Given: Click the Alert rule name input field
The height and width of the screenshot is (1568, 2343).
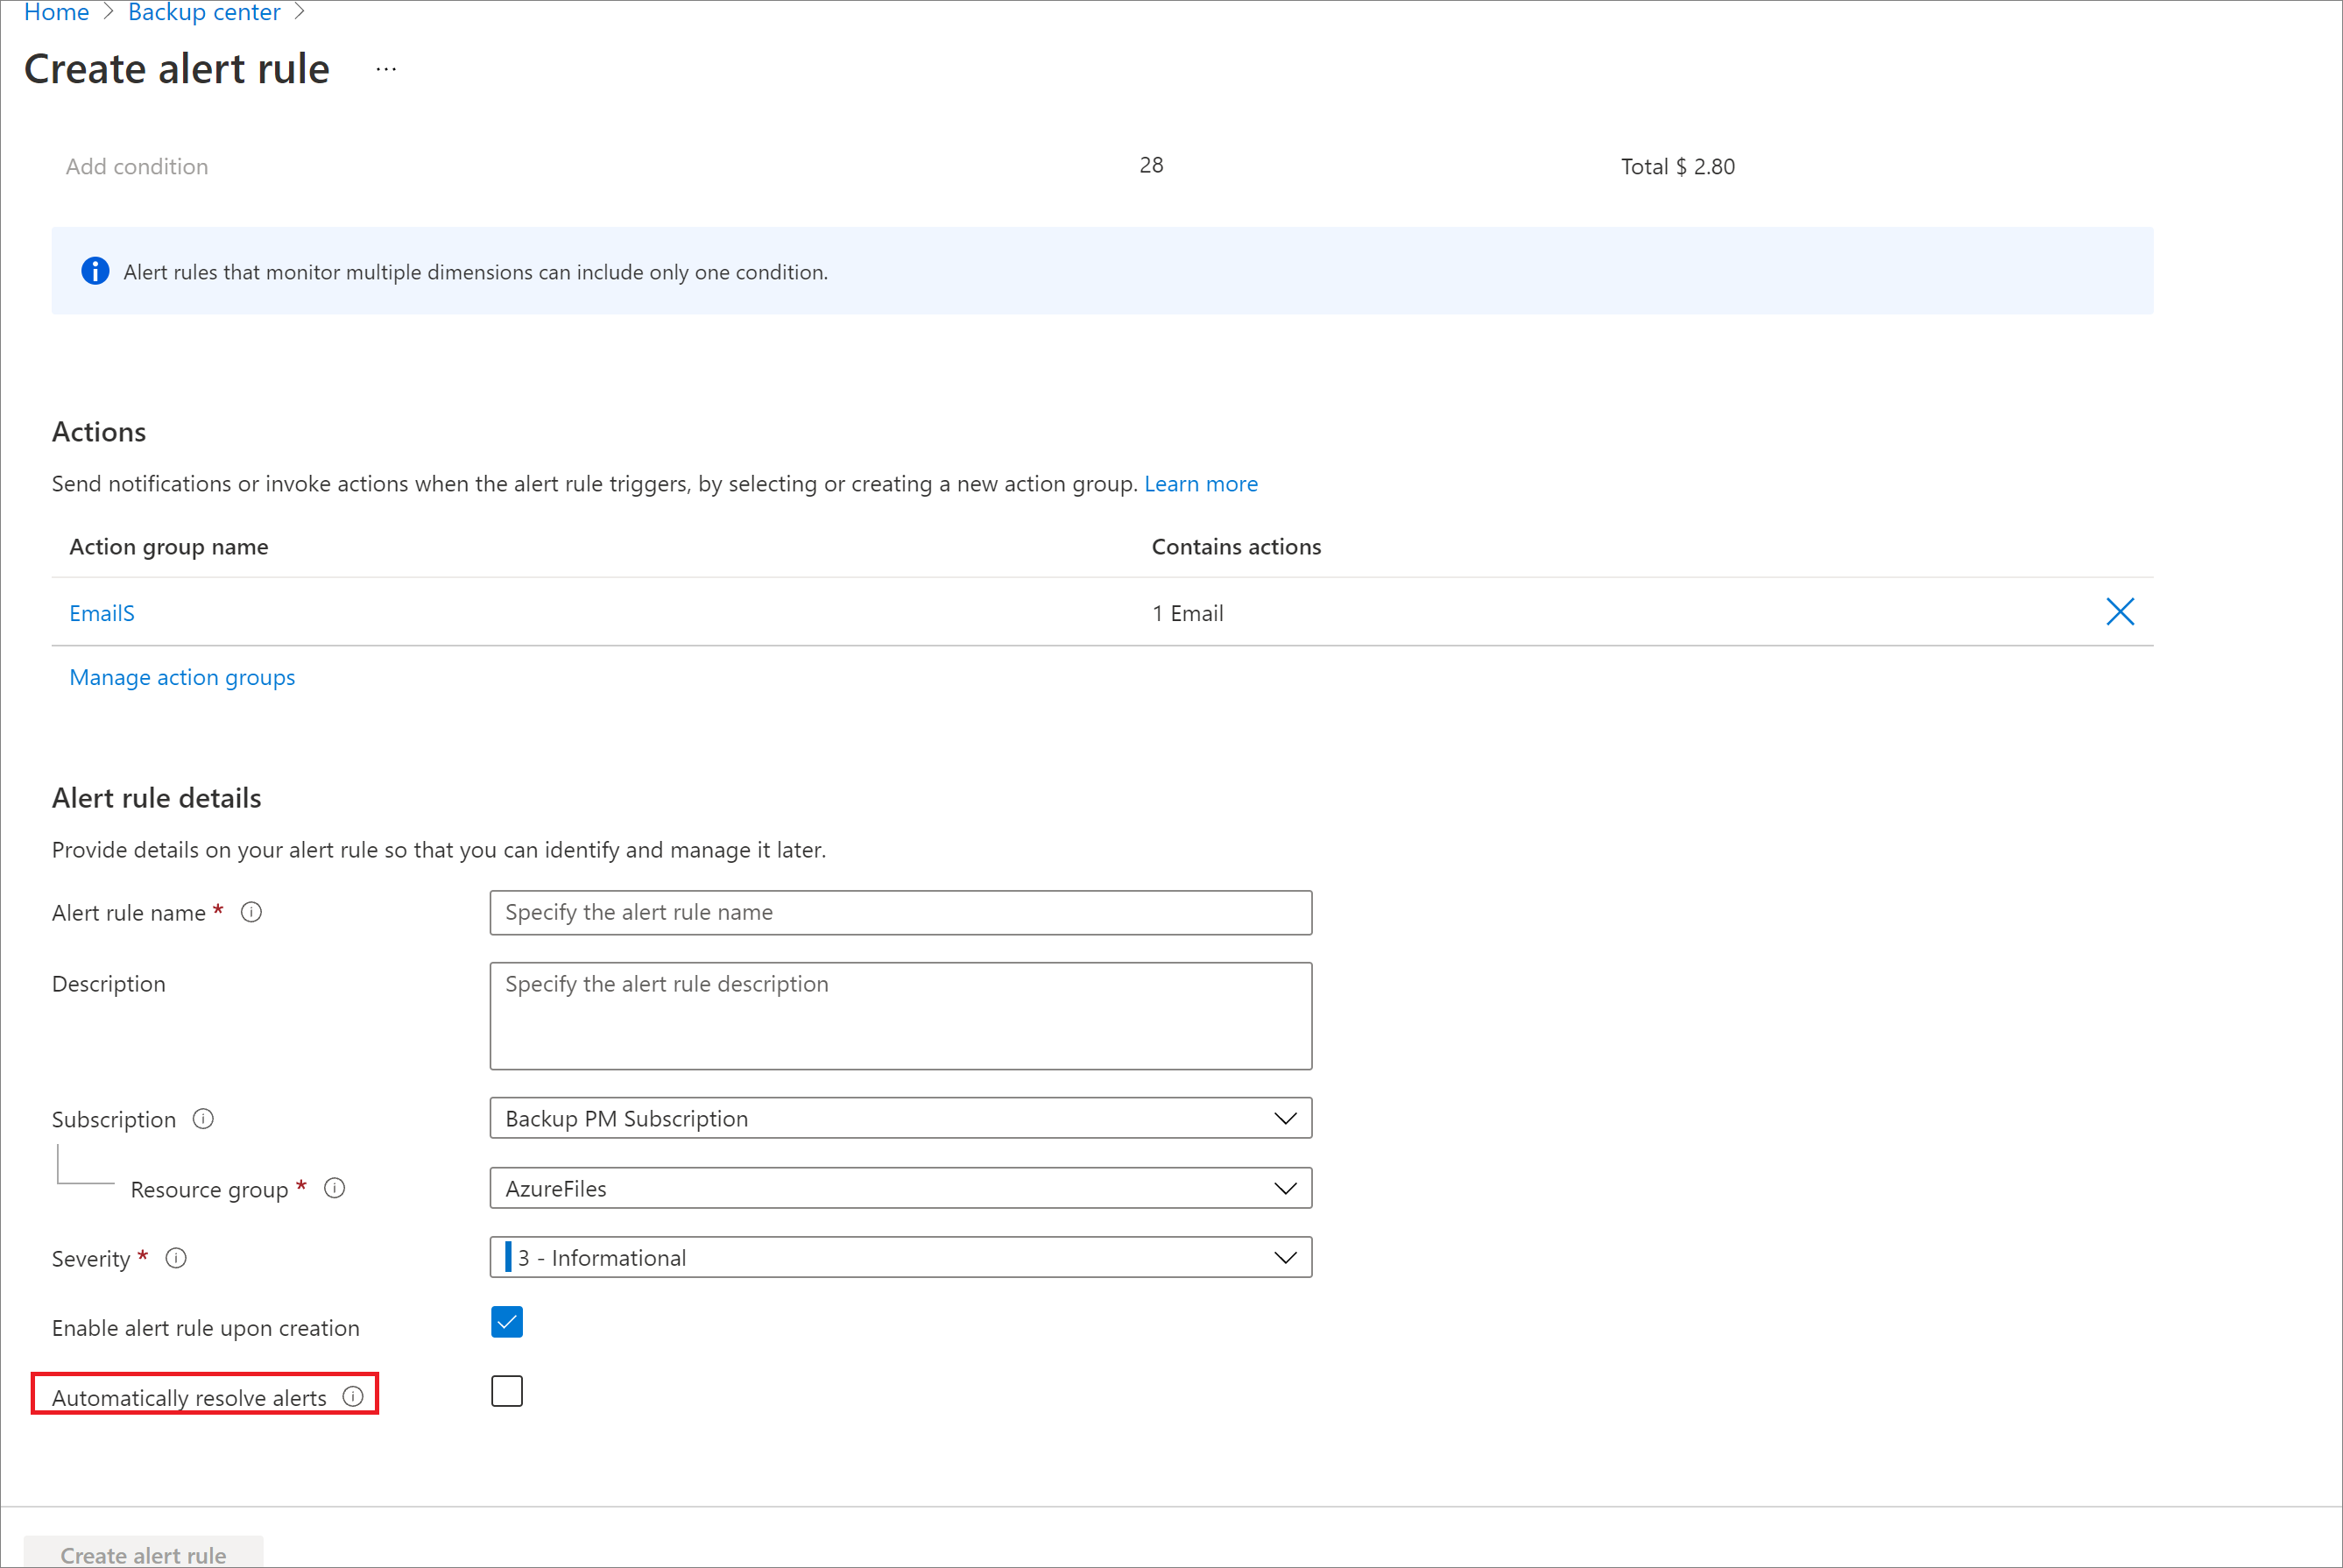Looking at the screenshot, I should pyautogui.click(x=900, y=912).
